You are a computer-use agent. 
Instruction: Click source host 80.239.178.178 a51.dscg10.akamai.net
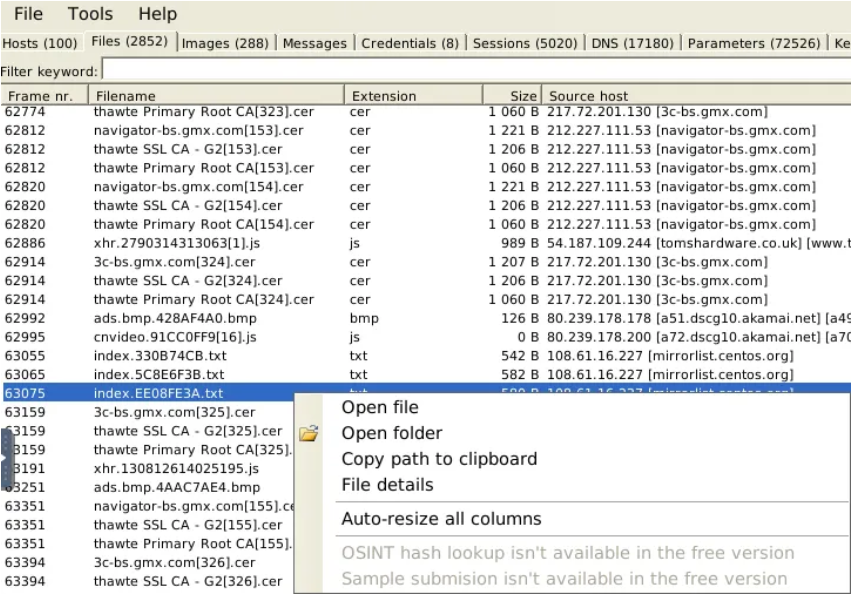pyautogui.click(x=698, y=318)
